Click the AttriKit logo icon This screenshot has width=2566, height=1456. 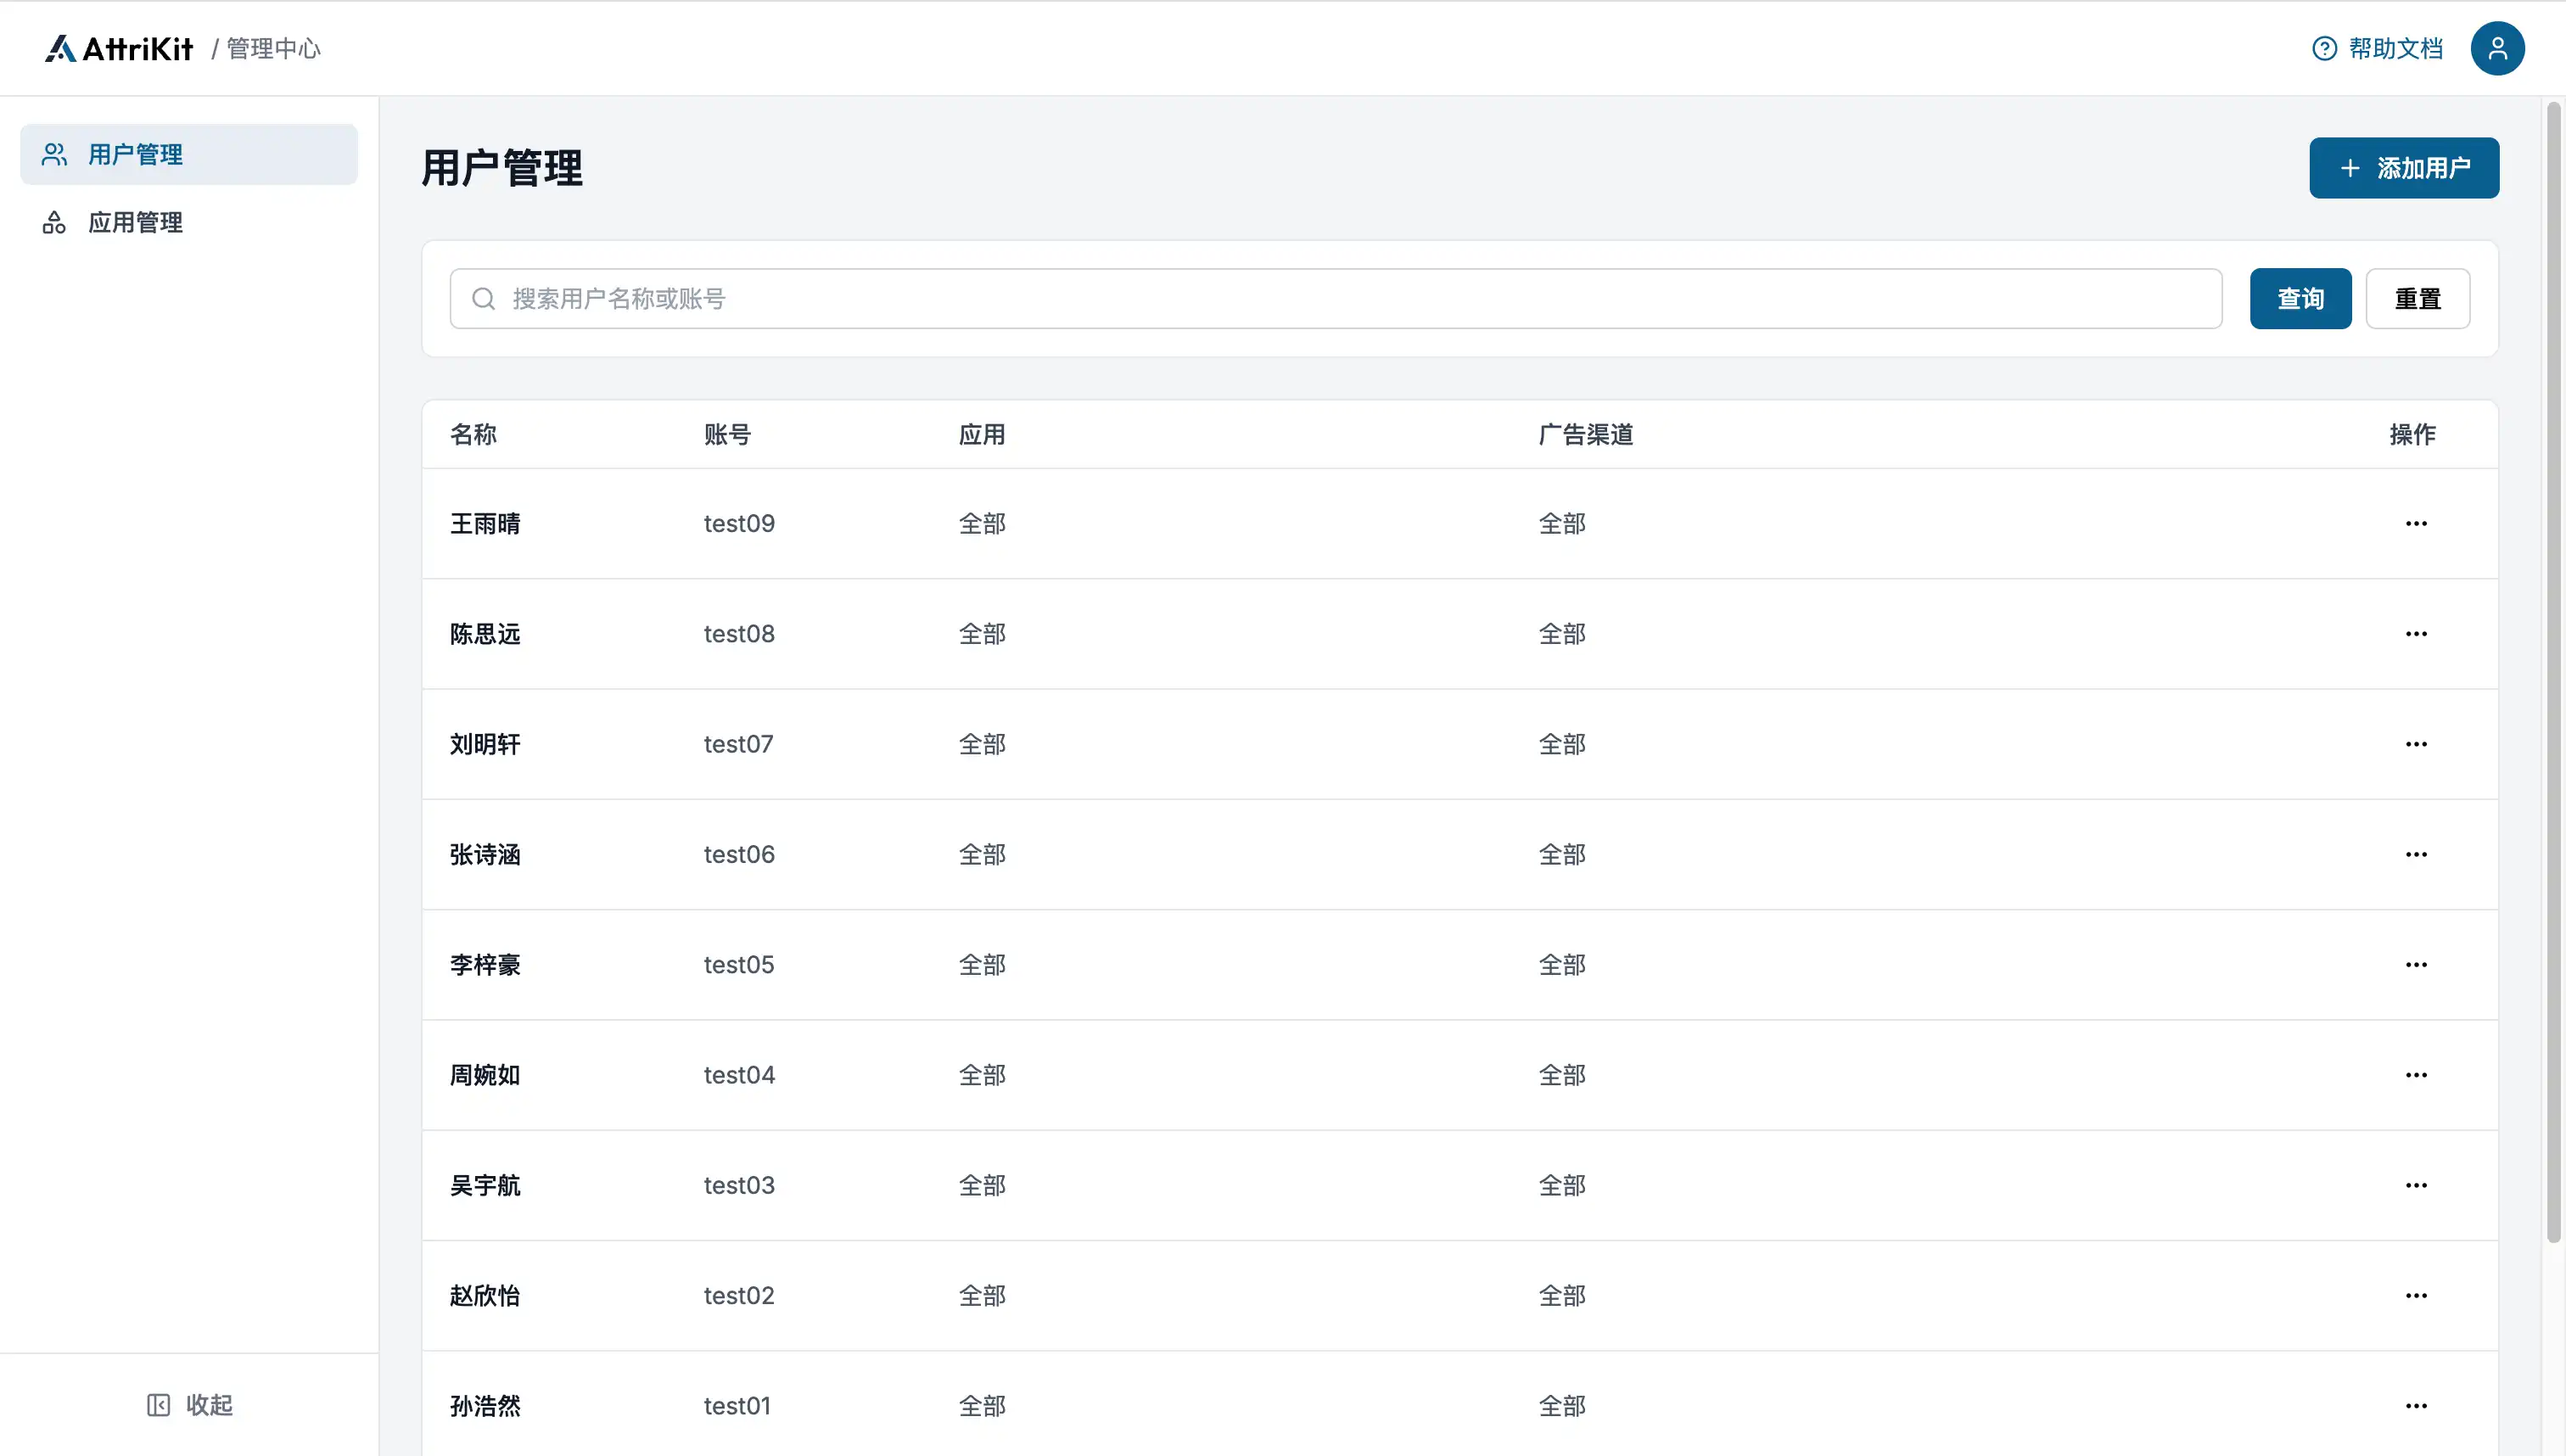coord(61,48)
